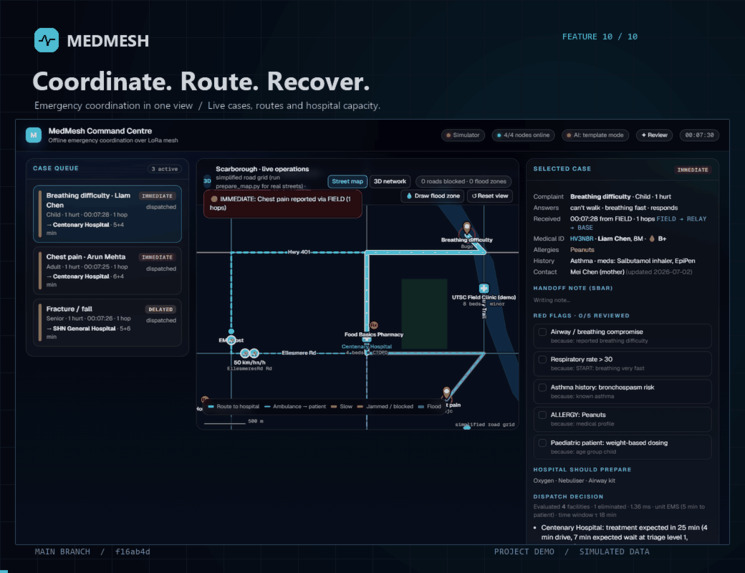This screenshot has width=745, height=573.
Task: Select the right ambulance on Ellesmere Rd
Action: tap(254, 353)
